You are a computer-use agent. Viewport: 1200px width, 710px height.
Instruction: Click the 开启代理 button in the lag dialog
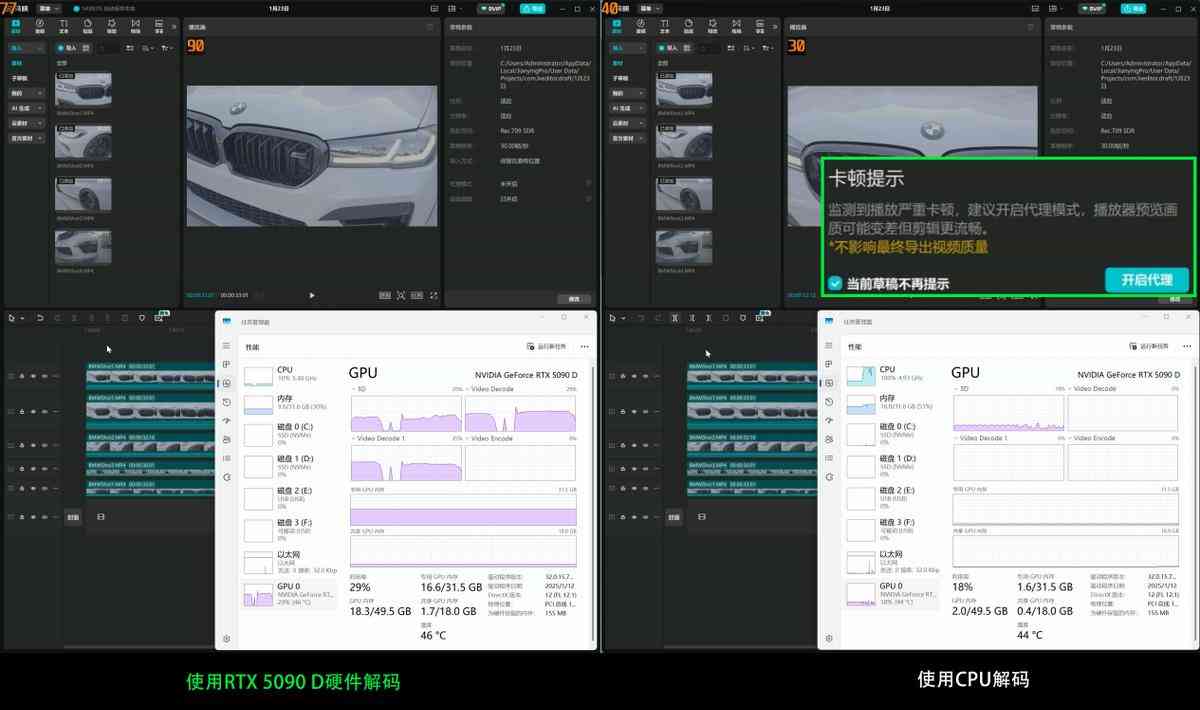click(1145, 280)
